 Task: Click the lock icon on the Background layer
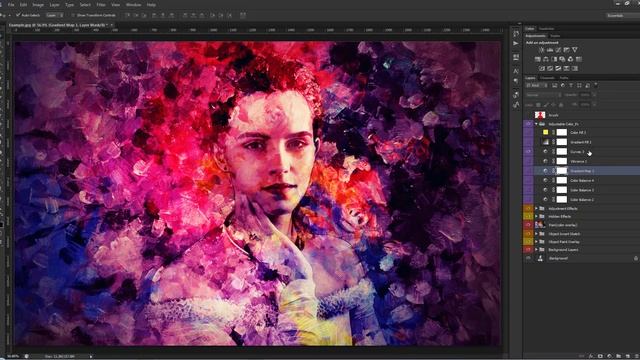[636, 258]
